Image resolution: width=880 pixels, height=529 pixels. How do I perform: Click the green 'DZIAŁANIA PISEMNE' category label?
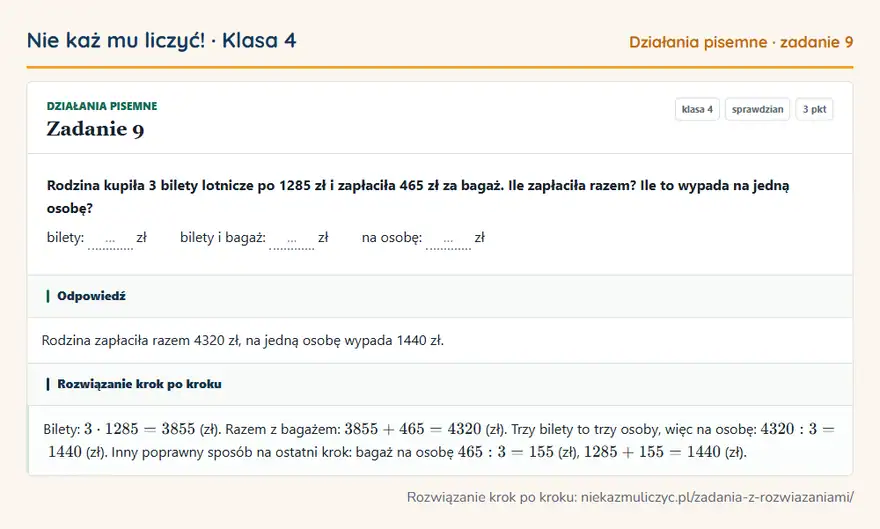102,106
